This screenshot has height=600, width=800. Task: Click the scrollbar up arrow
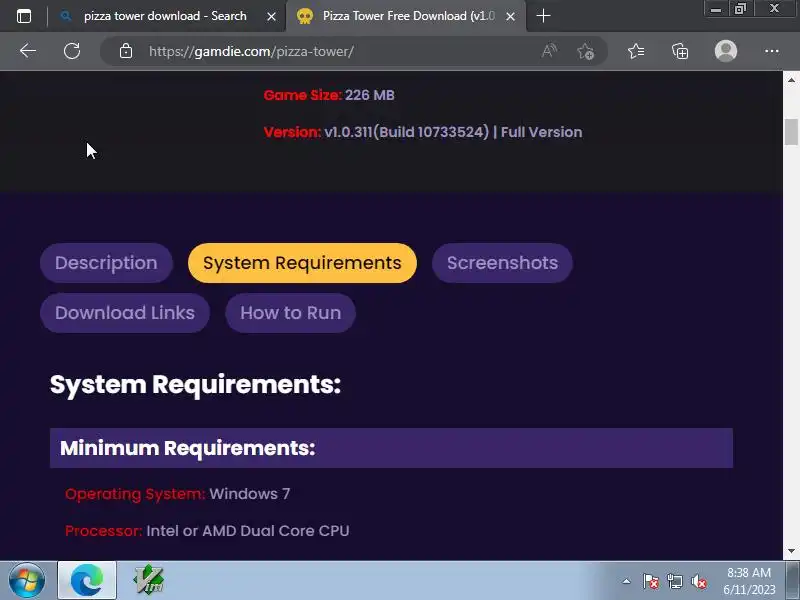click(x=791, y=80)
